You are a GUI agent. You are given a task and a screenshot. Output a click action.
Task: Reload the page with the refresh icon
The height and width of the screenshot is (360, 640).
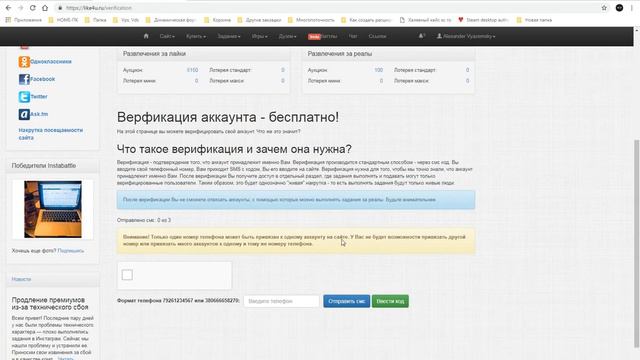pyautogui.click(x=33, y=8)
